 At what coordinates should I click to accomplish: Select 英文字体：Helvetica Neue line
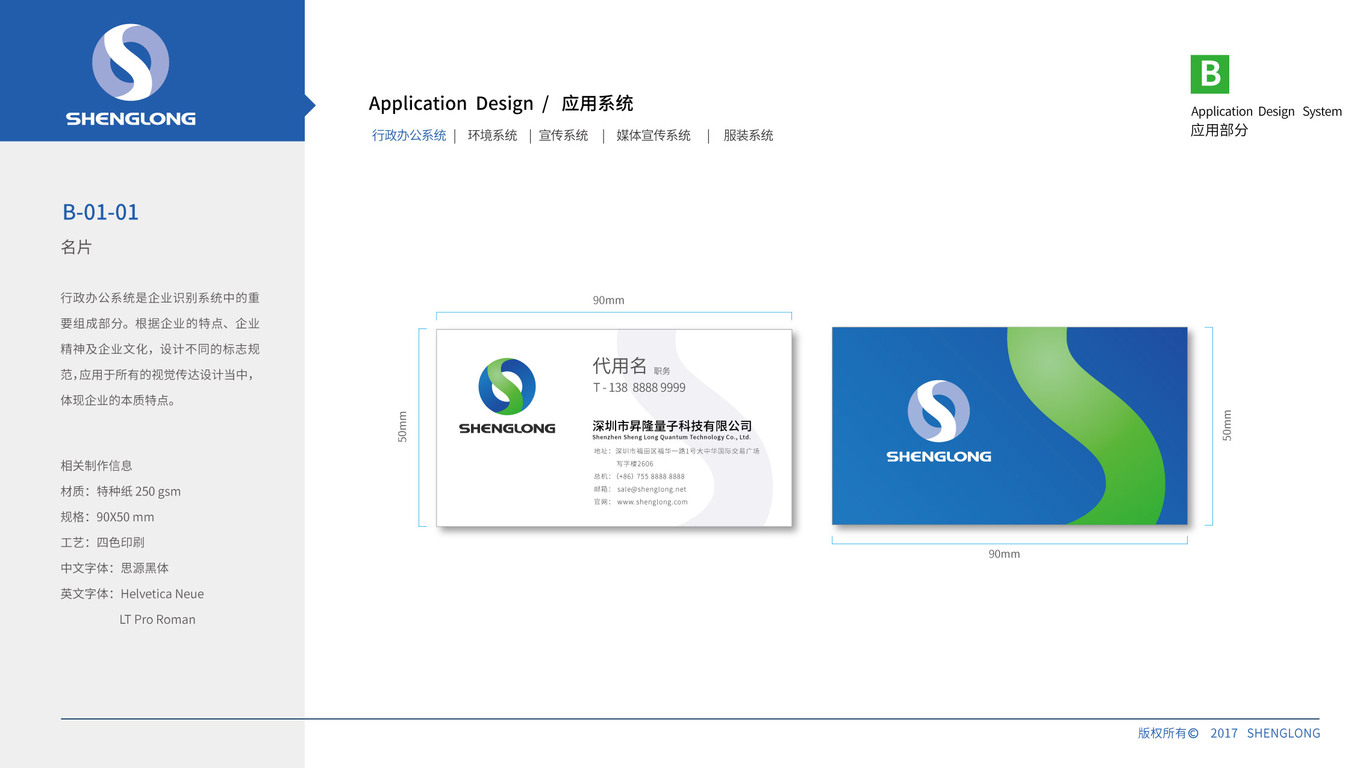click(132, 594)
